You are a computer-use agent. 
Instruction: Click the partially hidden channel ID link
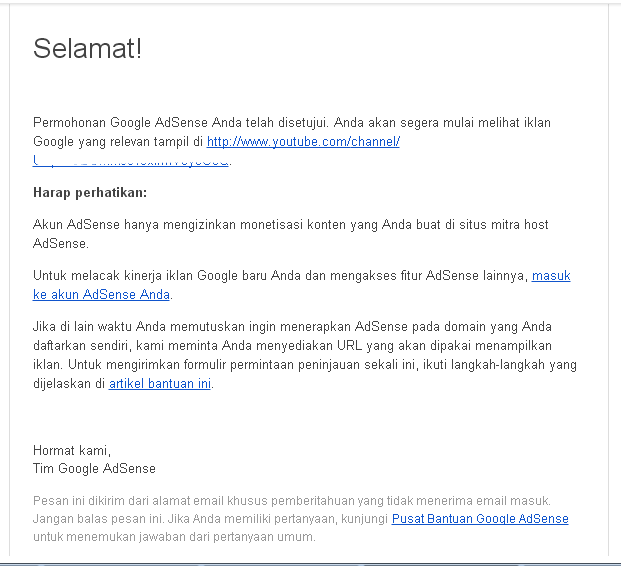132,160
